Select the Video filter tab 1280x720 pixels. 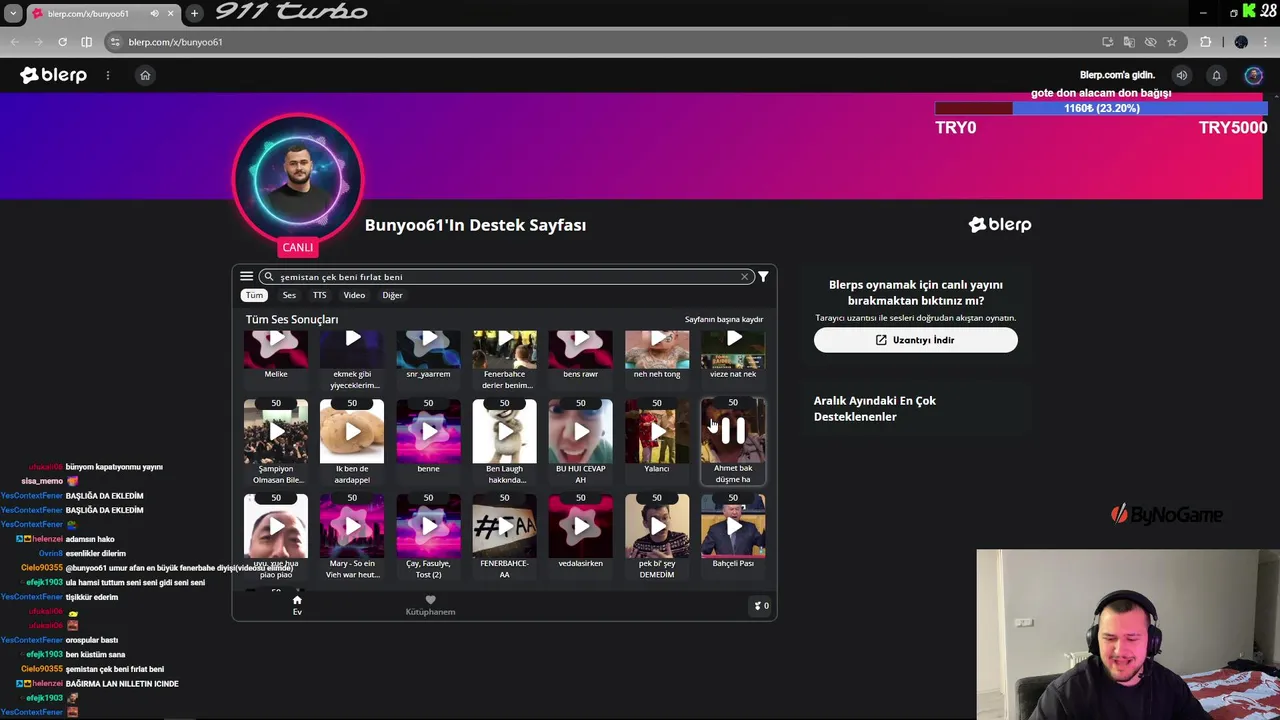[354, 295]
